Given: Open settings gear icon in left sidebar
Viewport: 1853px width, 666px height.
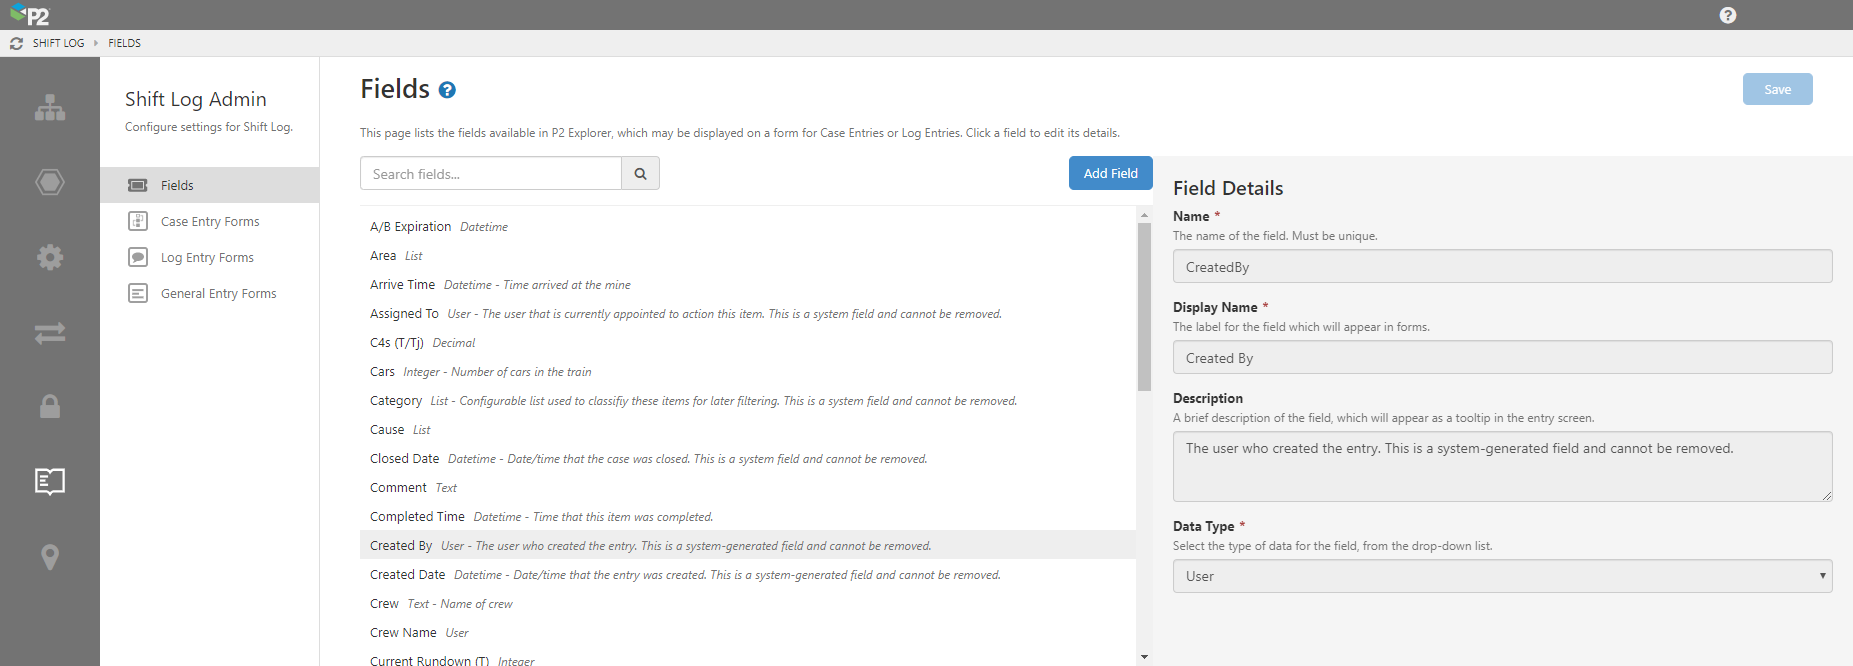Looking at the screenshot, I should pos(50,257).
